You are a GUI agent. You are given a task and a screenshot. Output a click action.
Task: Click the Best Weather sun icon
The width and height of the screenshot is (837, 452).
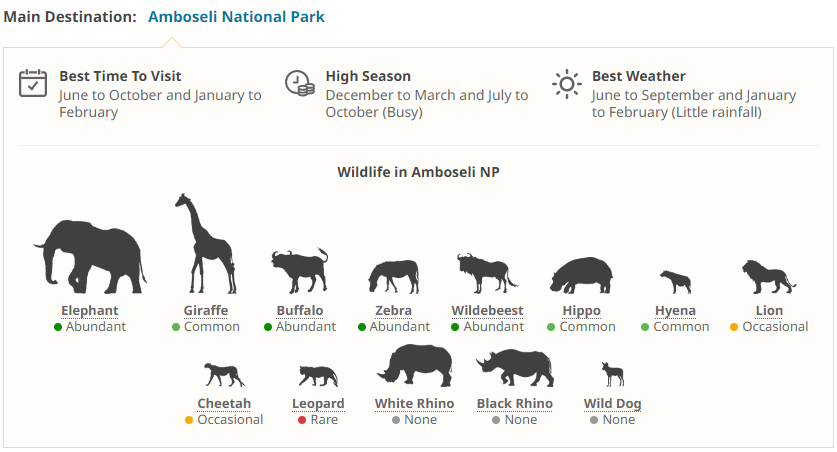coord(567,83)
